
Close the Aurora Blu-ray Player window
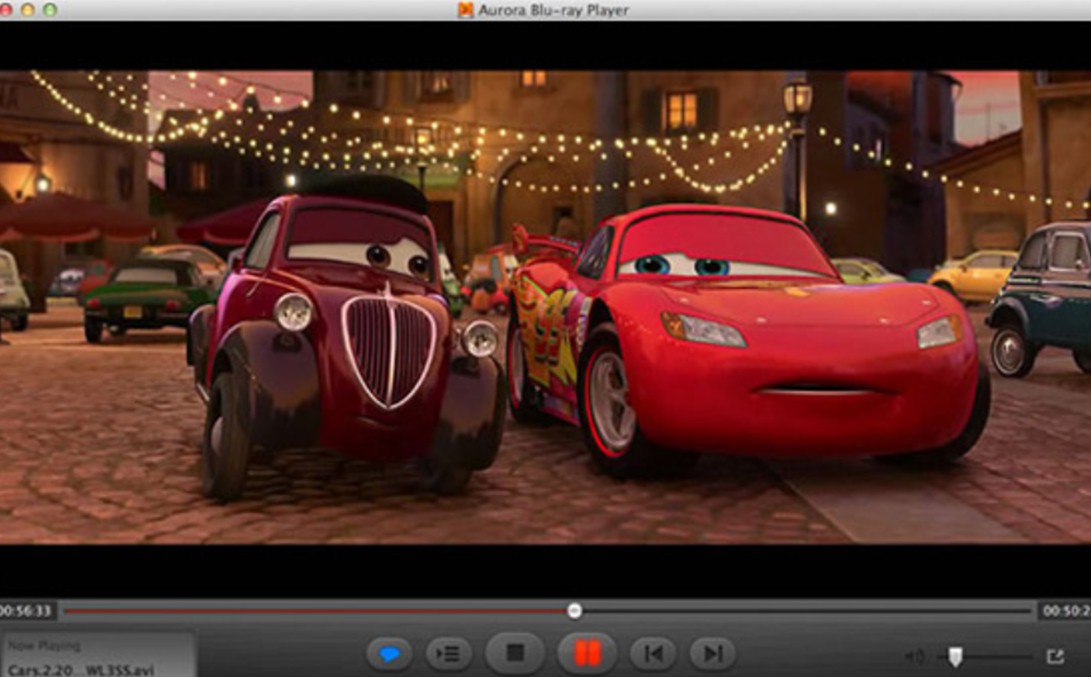(6, 10)
